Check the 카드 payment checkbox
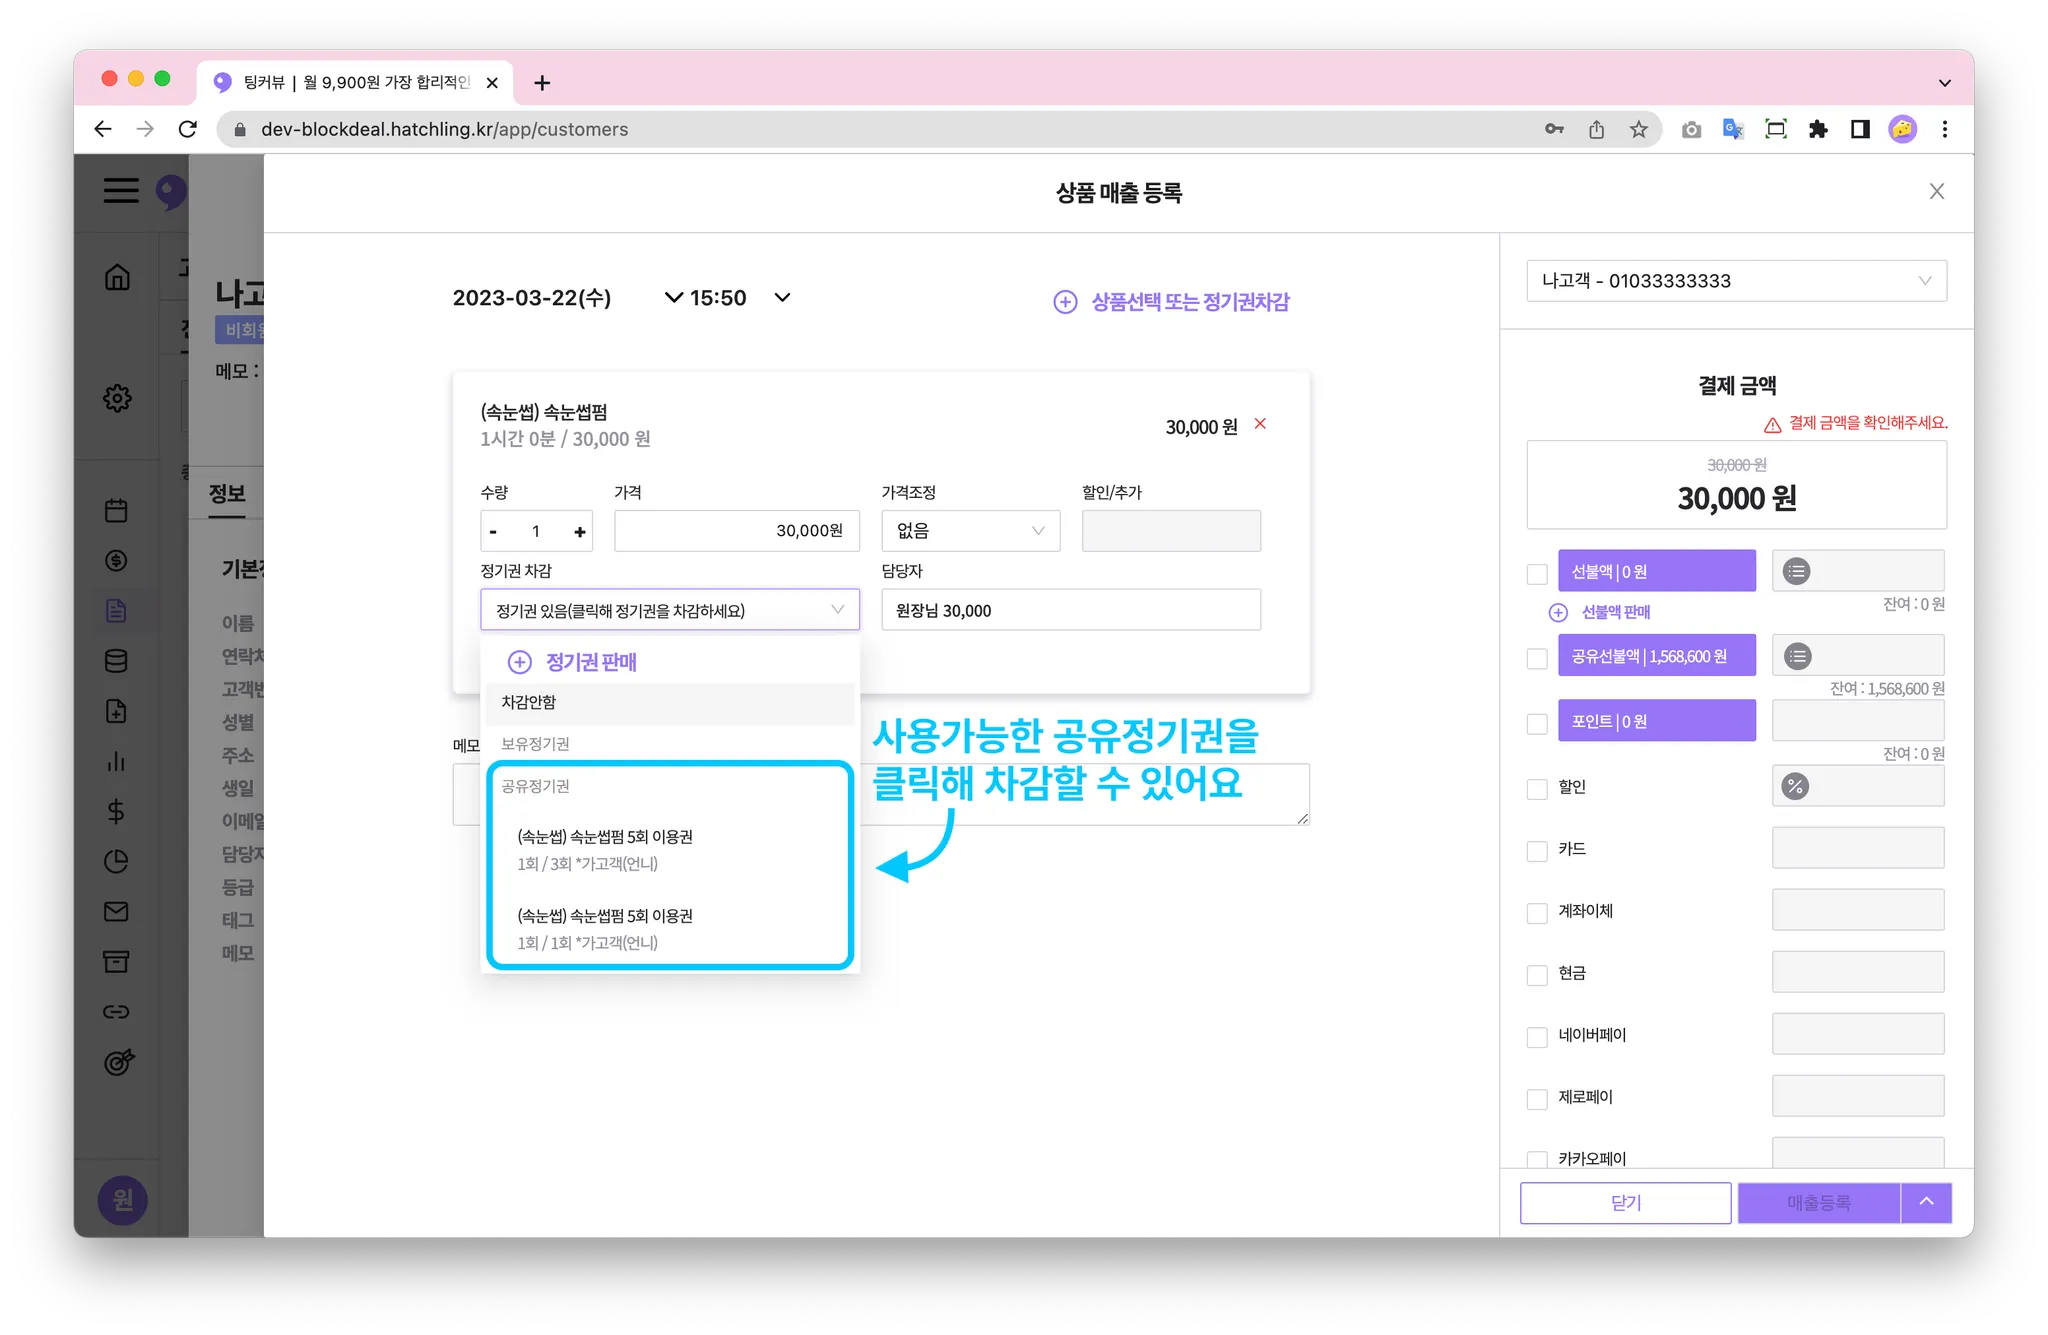 pos(1537,851)
